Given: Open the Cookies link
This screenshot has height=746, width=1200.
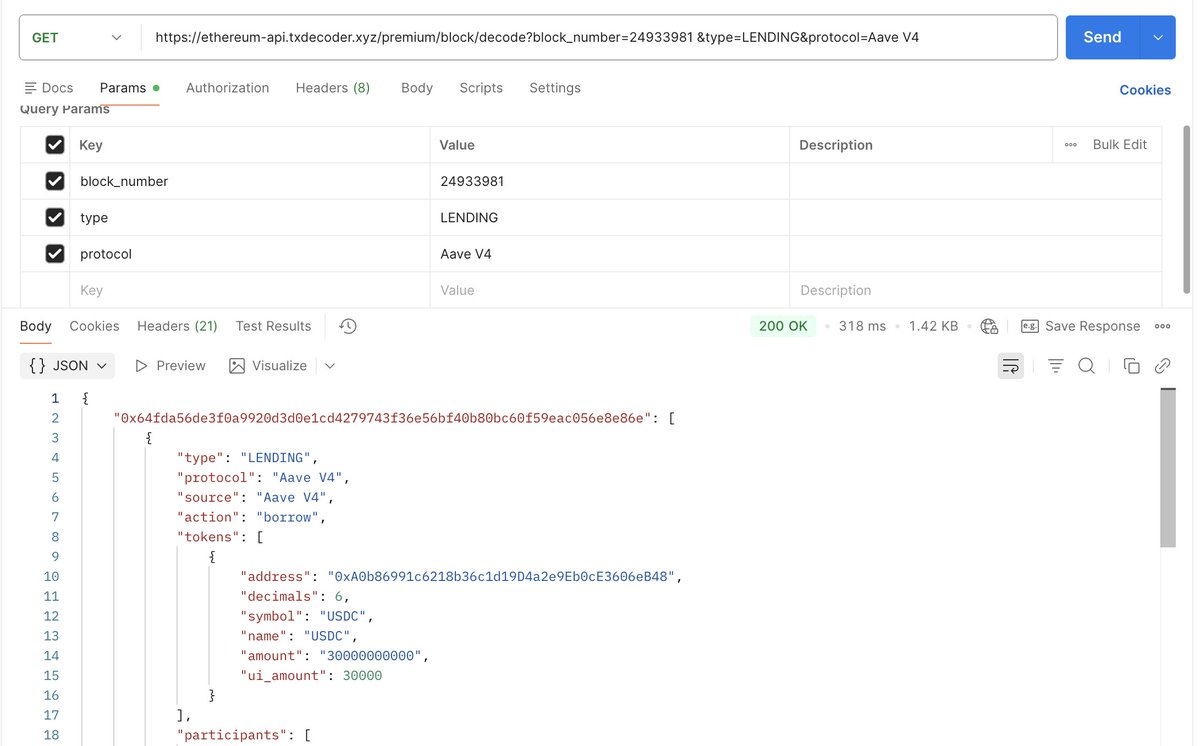Looking at the screenshot, I should [x=1145, y=90].
